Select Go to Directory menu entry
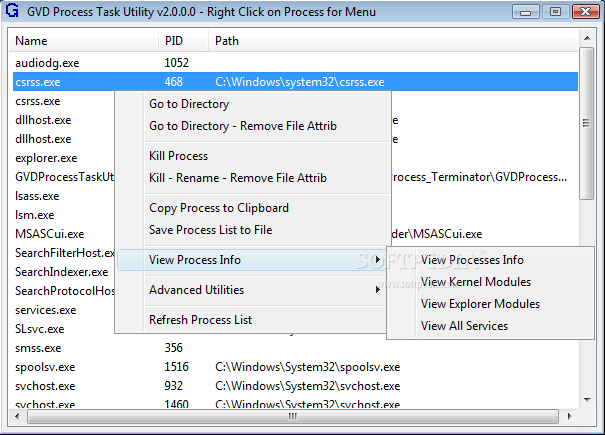The height and width of the screenshot is (435, 605). coord(189,104)
